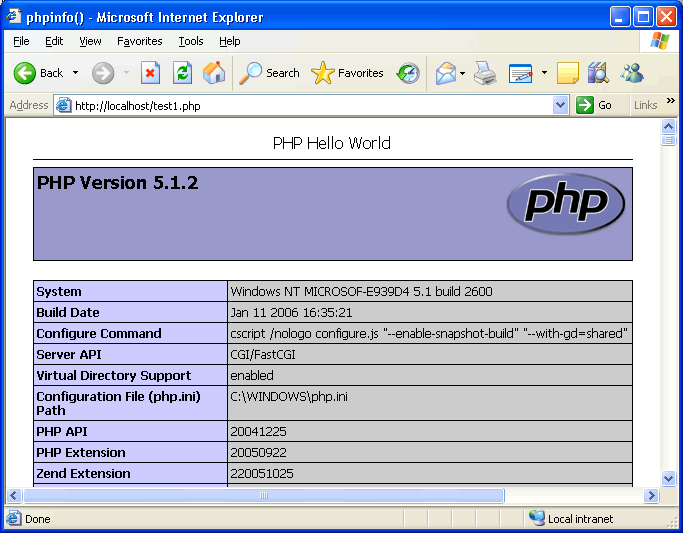Expand the Links toolbar chevron
The width and height of the screenshot is (683, 533).
pos(671,101)
